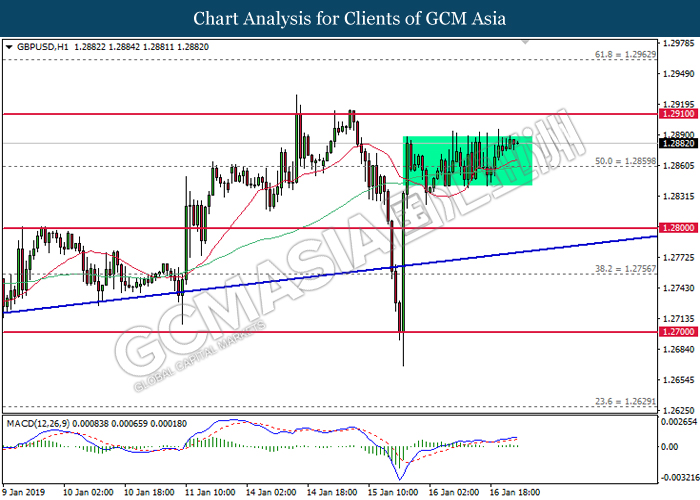Image resolution: width=700 pixels, height=500 pixels.
Task: Select the 1.28000 red price label
Action: click(x=678, y=228)
